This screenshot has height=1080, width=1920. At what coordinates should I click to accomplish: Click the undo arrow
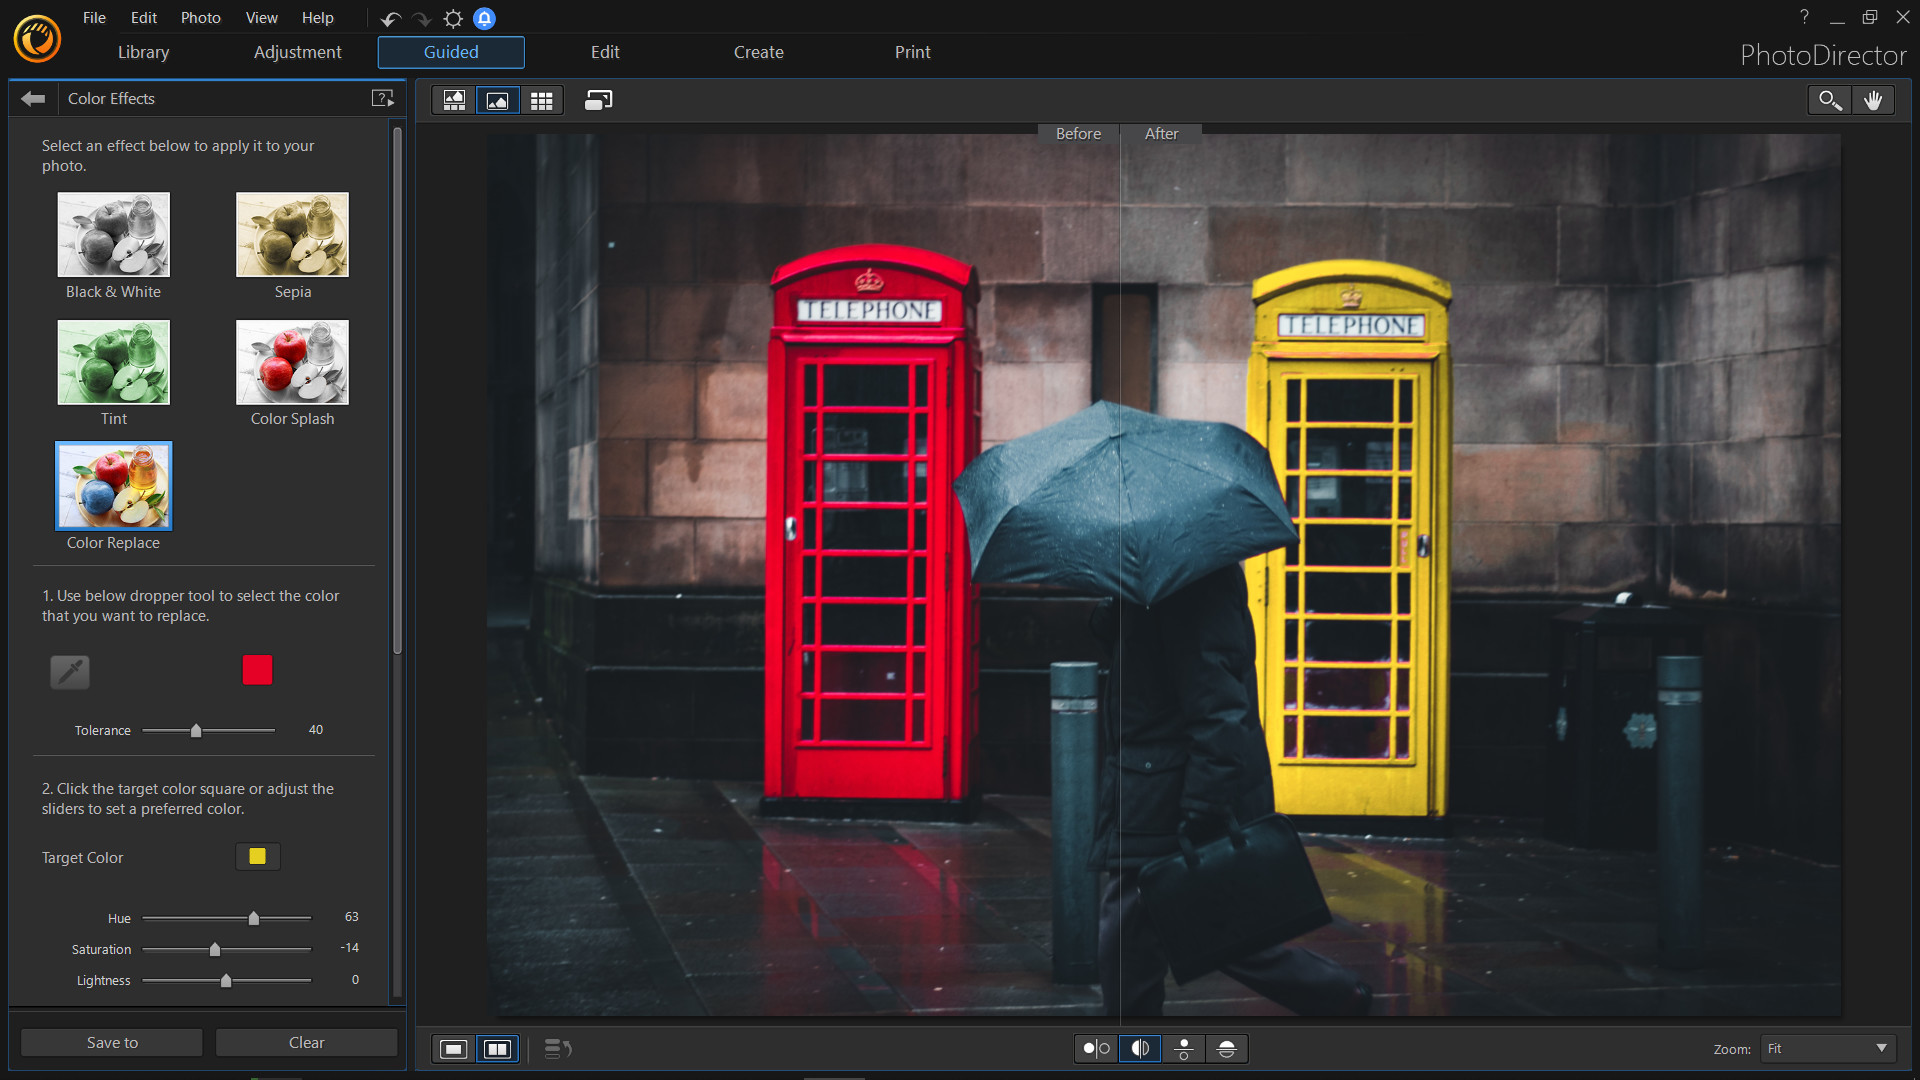(x=390, y=18)
